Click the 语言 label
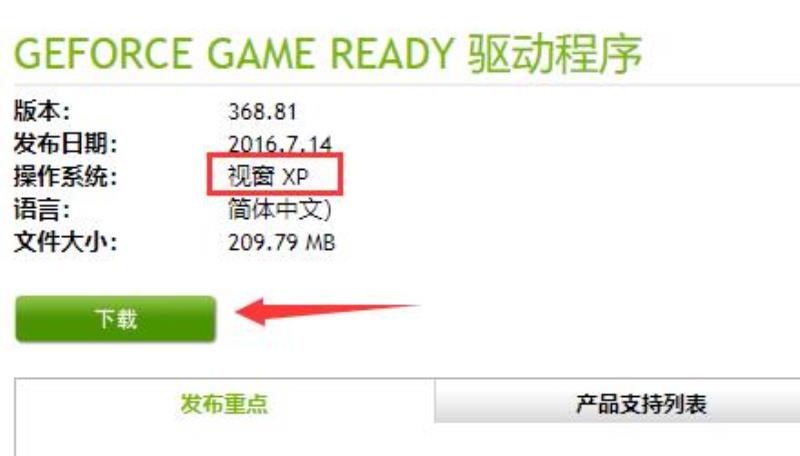This screenshot has height=456, width=800. pos(42,209)
